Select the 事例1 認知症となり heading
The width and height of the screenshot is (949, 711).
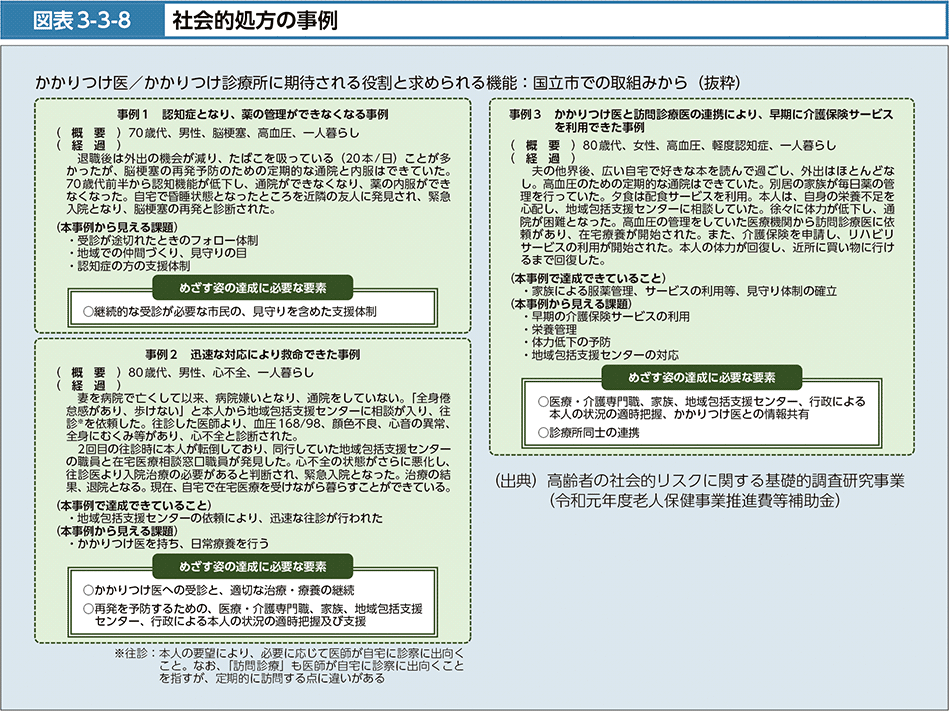[252, 115]
